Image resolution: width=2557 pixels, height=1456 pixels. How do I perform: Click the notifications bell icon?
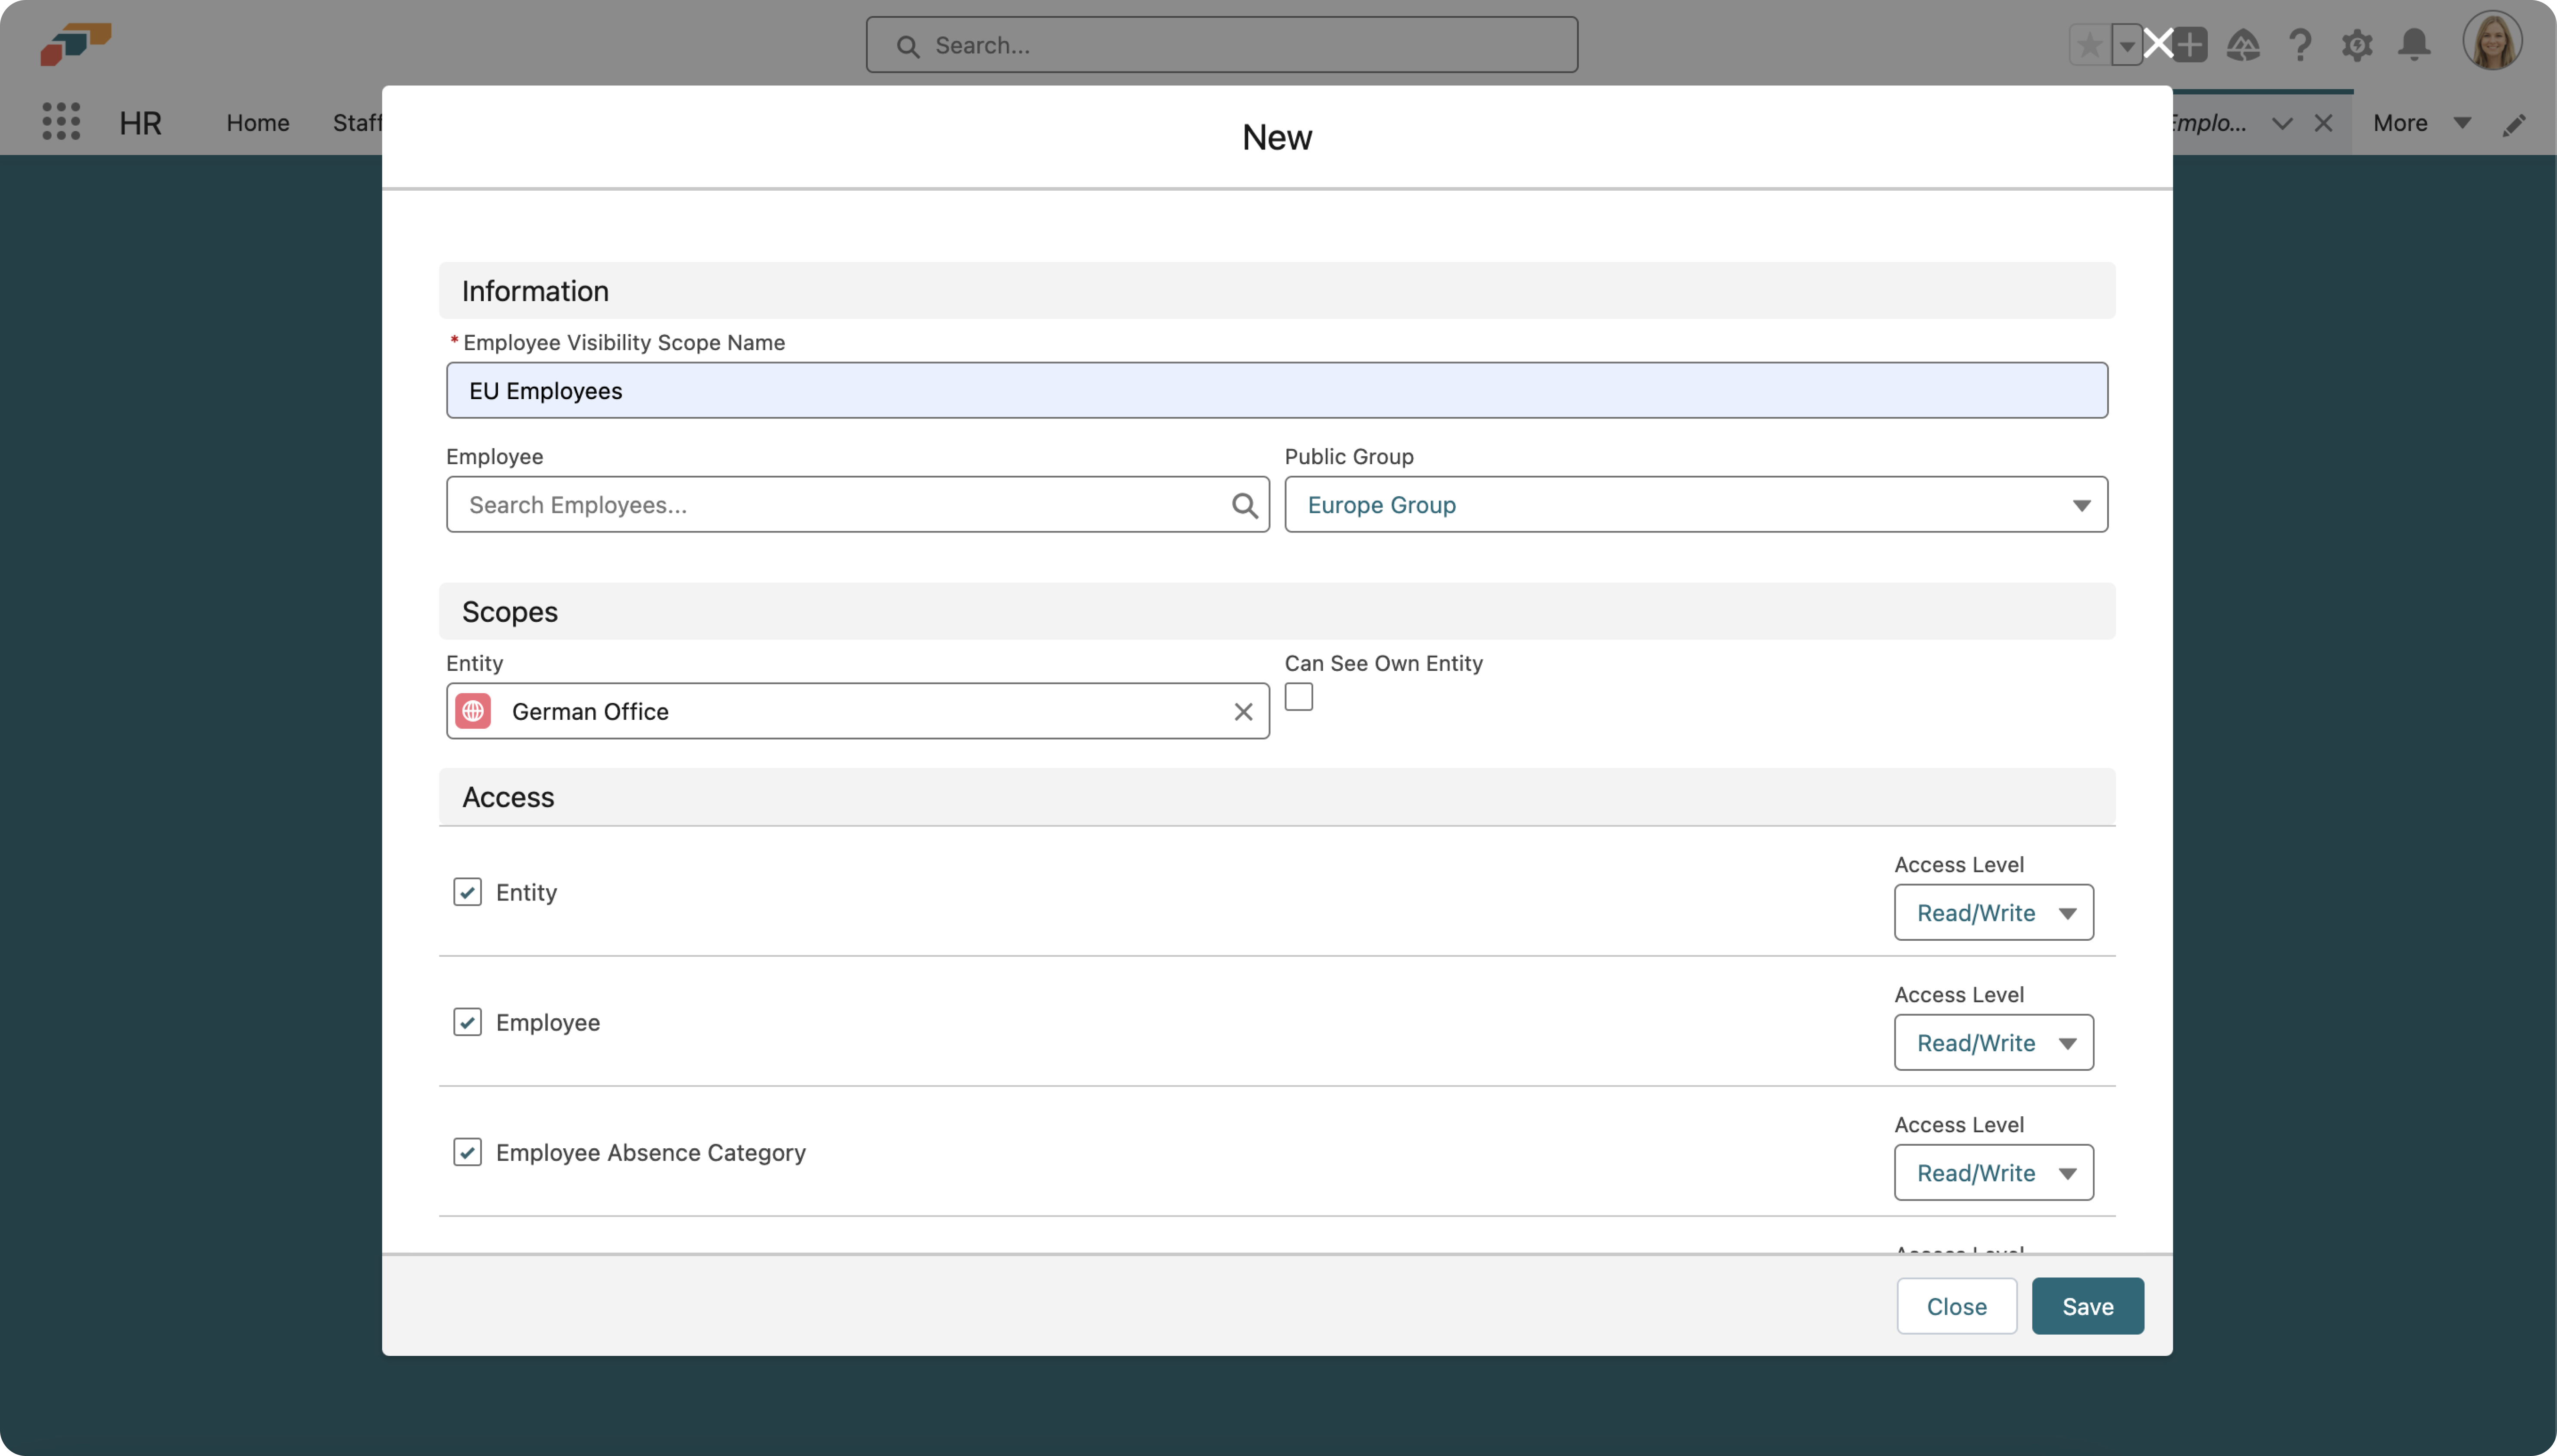click(2414, 45)
